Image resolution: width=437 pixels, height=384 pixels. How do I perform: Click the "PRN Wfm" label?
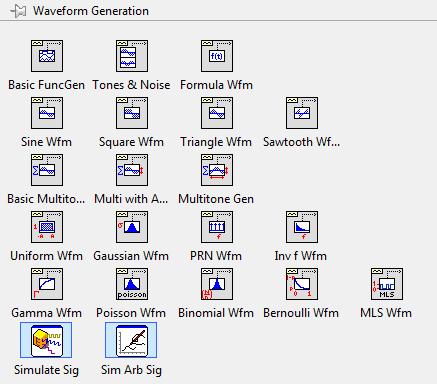(216, 256)
